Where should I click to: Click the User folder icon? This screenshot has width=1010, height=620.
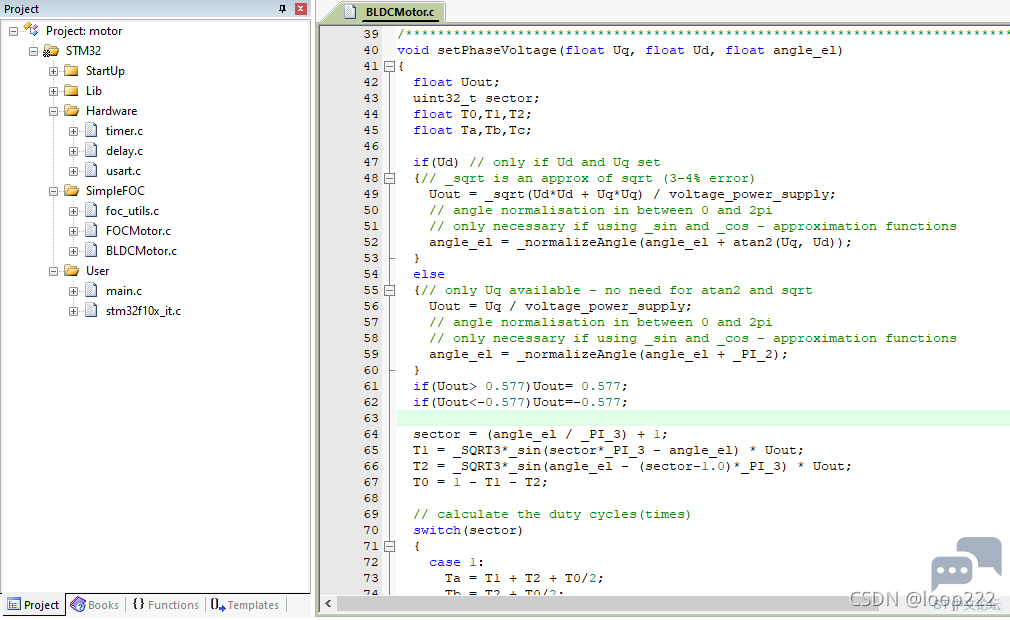(x=71, y=270)
